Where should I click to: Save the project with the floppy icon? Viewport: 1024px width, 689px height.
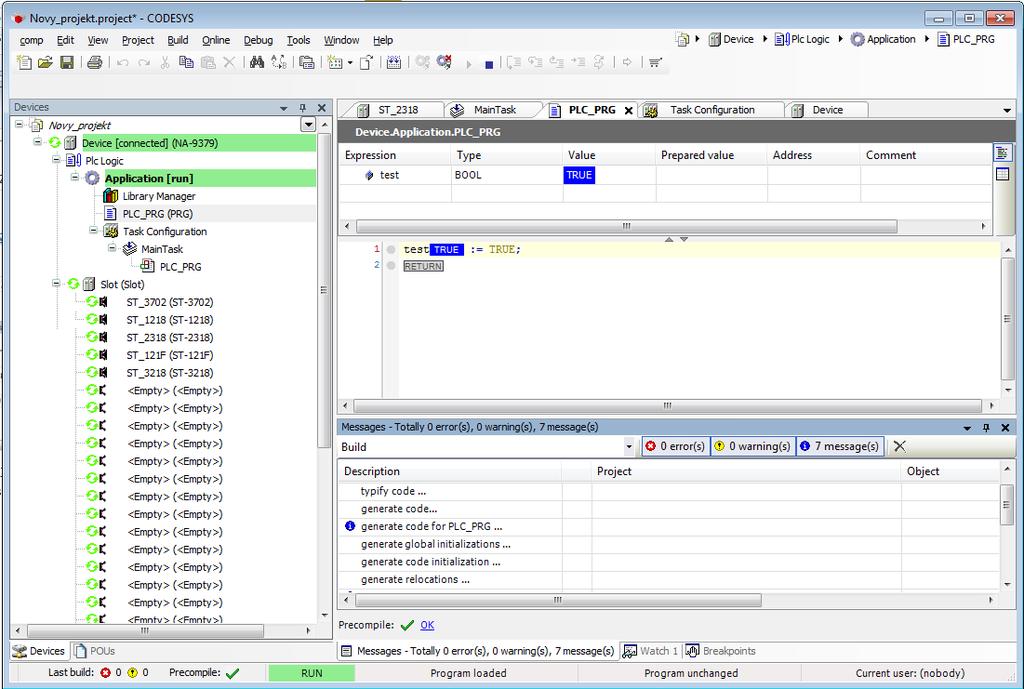pyautogui.click(x=67, y=62)
